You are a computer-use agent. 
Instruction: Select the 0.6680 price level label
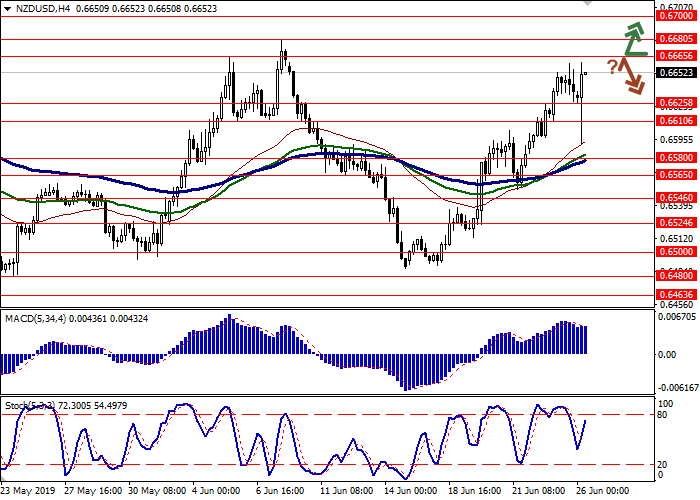tap(677, 39)
